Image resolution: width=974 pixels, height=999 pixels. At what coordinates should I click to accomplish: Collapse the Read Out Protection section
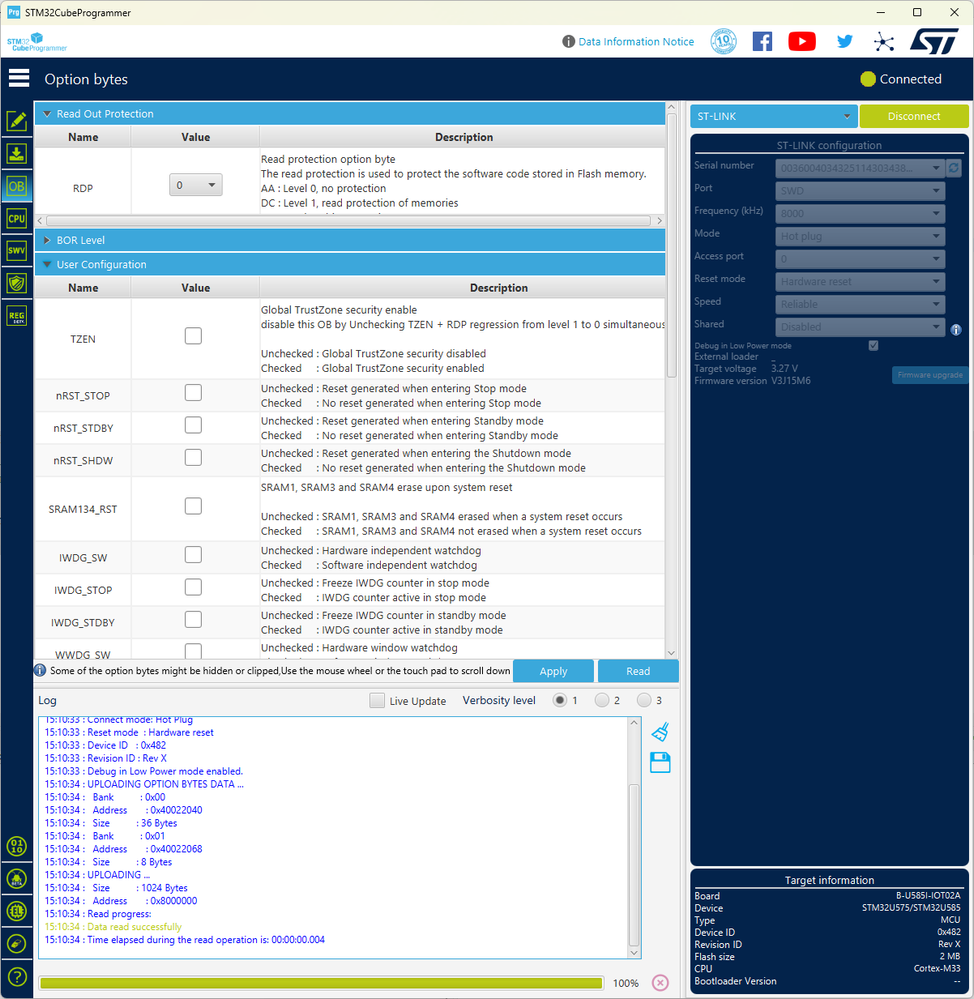[x=47, y=113]
